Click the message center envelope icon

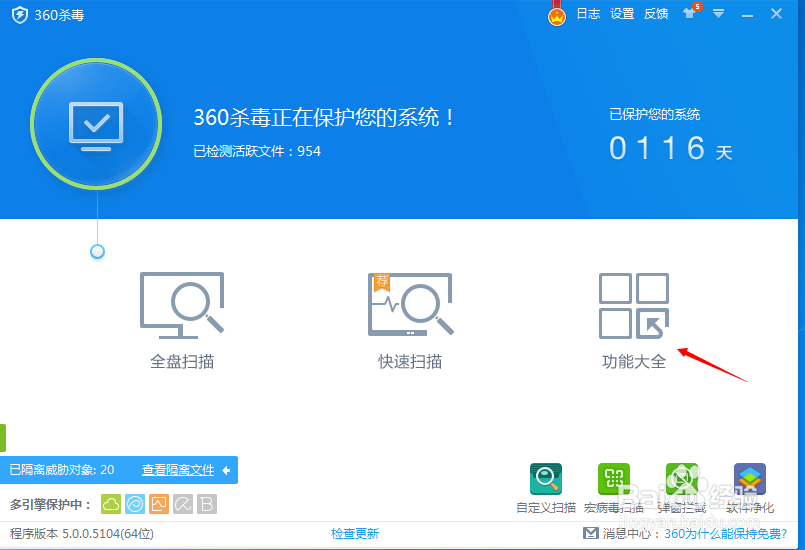pyautogui.click(x=590, y=534)
